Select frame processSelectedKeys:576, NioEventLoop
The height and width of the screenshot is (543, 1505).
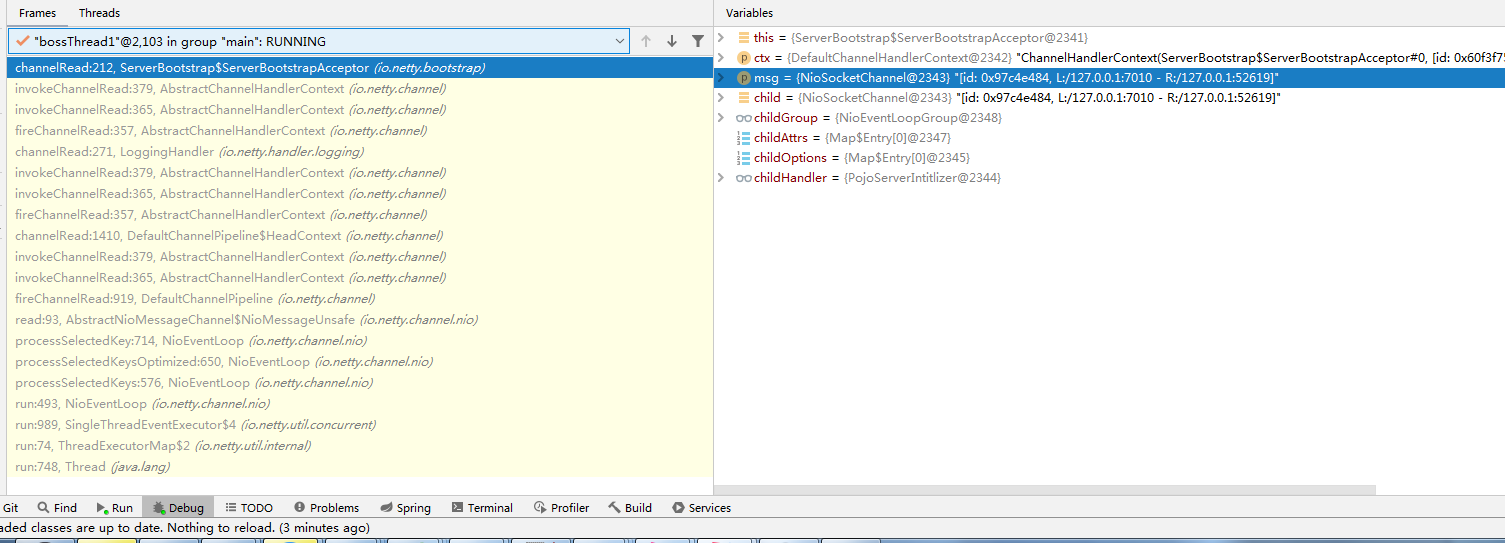360,383
